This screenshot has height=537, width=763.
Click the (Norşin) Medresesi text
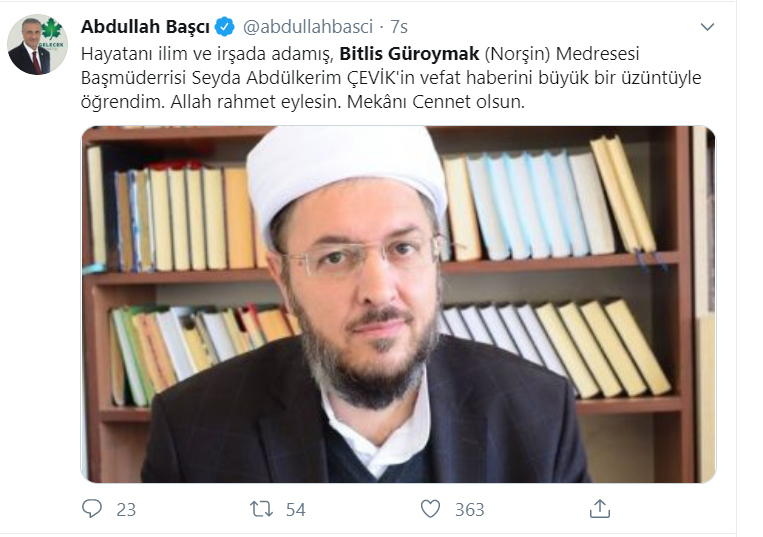(562, 54)
